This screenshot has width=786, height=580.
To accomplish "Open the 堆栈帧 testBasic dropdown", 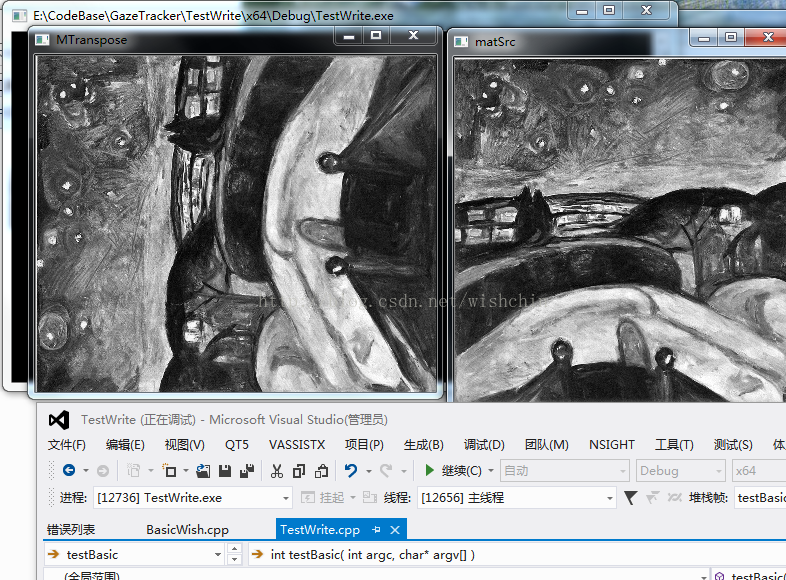I will (760, 498).
